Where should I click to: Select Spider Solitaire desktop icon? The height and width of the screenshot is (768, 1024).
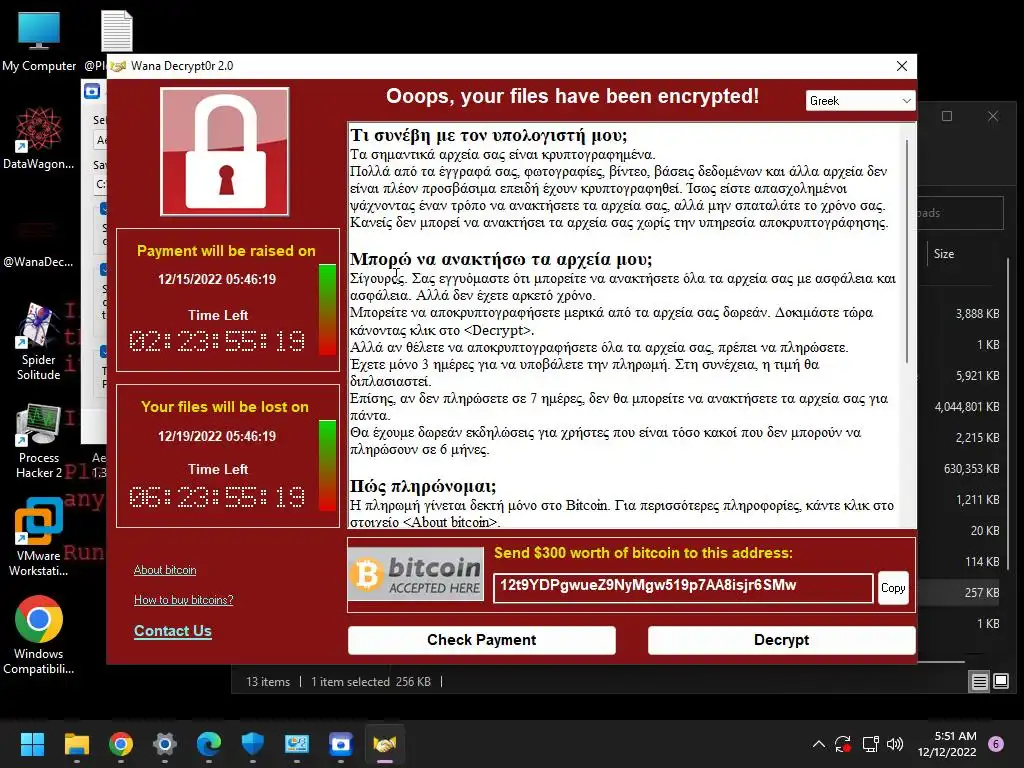coord(39,342)
